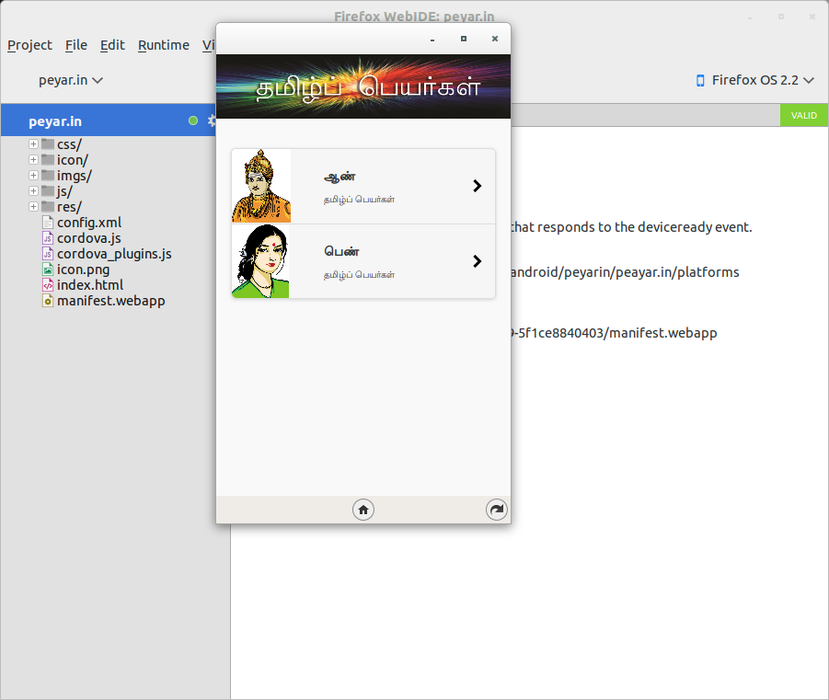
Task: Click the cordova.js file icon
Action: click(x=47, y=238)
